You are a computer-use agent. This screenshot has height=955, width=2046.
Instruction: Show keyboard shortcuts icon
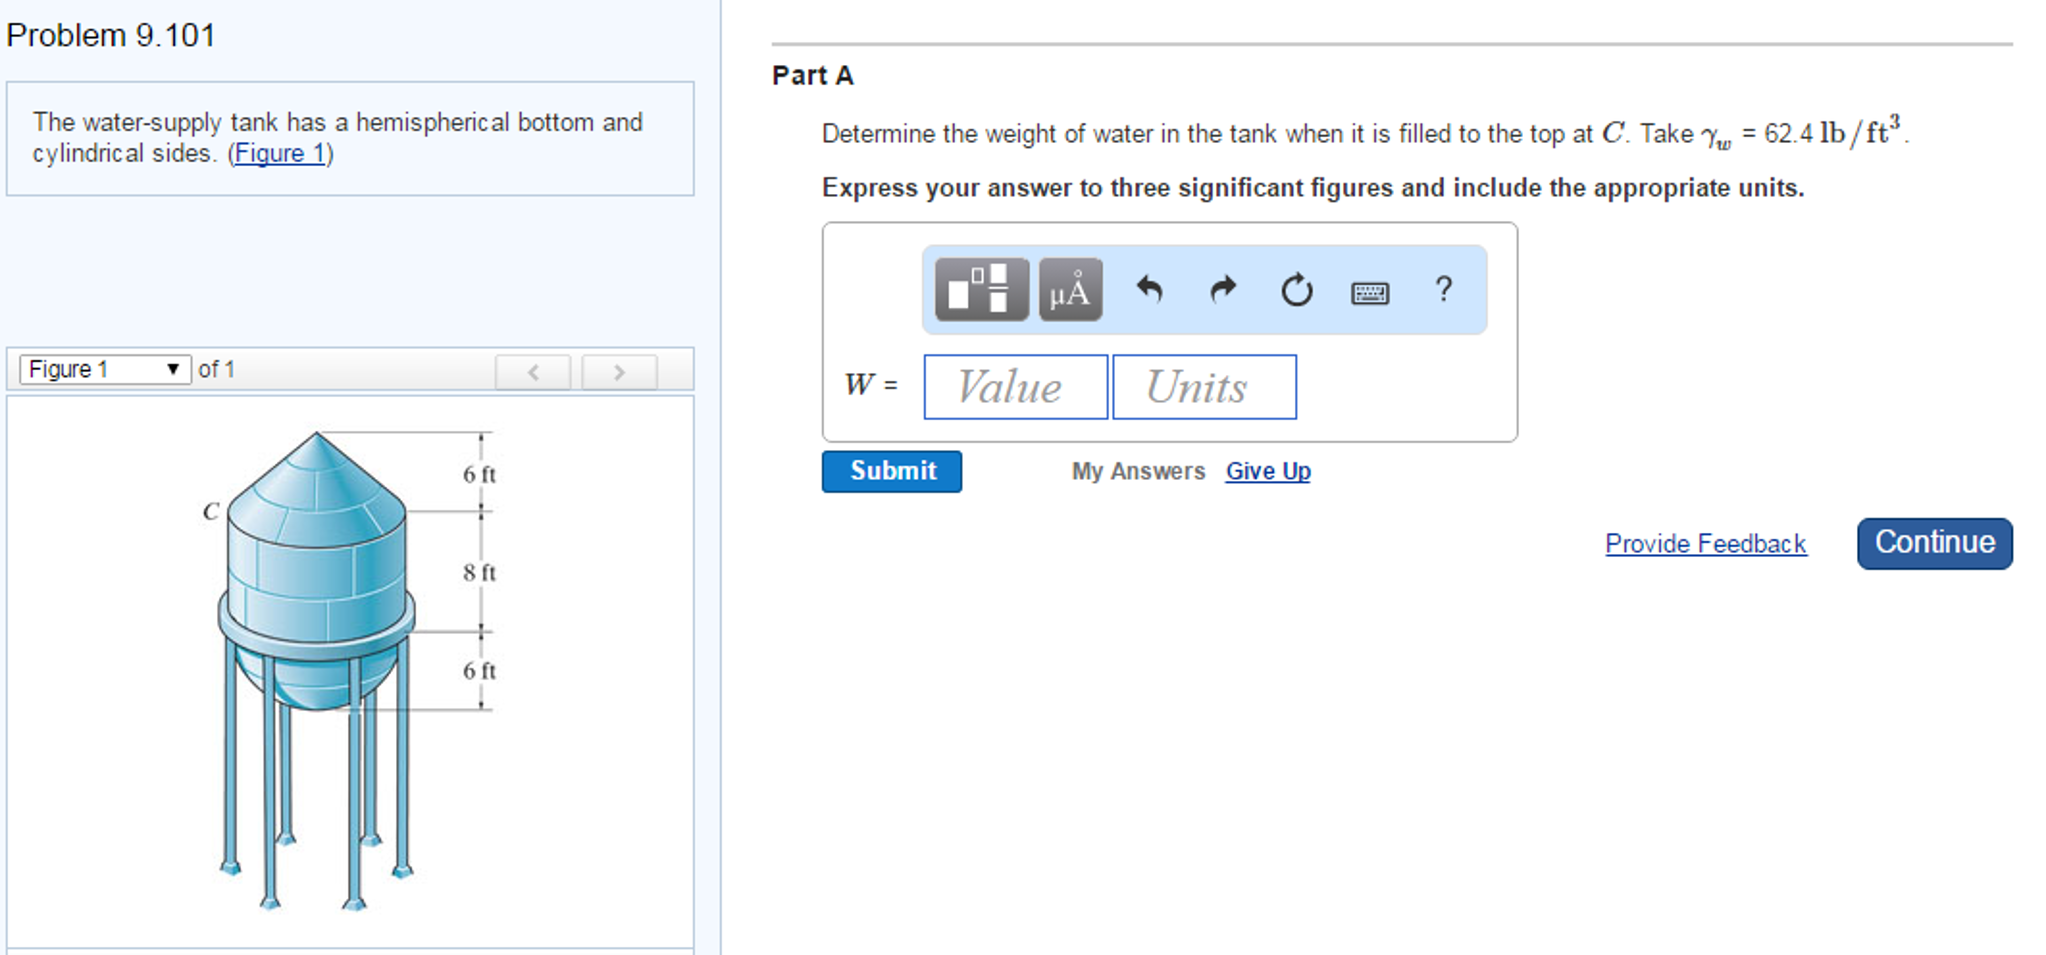pos(1369,292)
